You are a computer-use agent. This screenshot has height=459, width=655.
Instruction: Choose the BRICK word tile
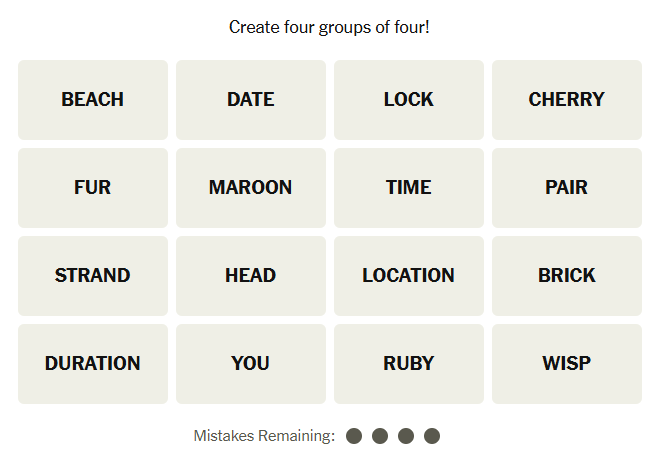tap(567, 276)
